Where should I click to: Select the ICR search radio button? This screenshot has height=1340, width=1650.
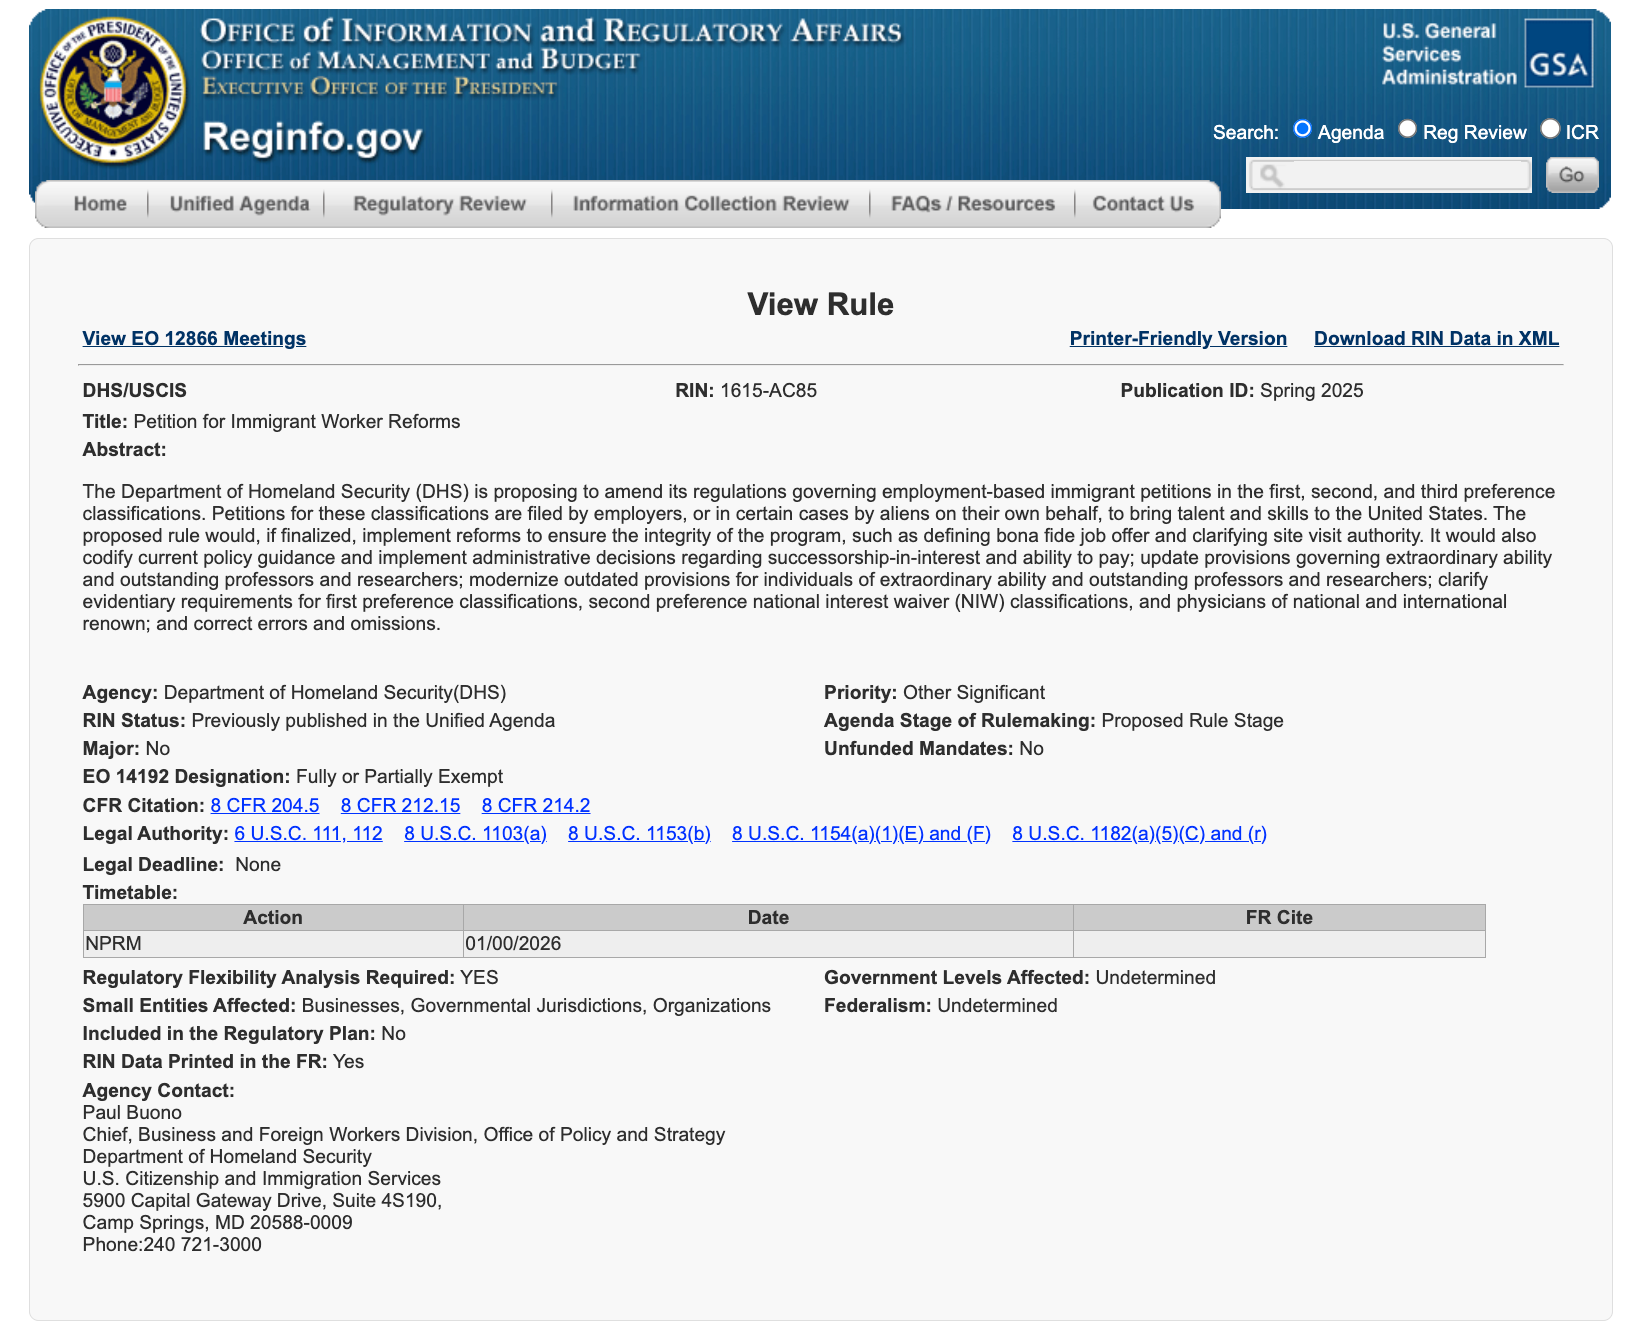click(x=1550, y=129)
